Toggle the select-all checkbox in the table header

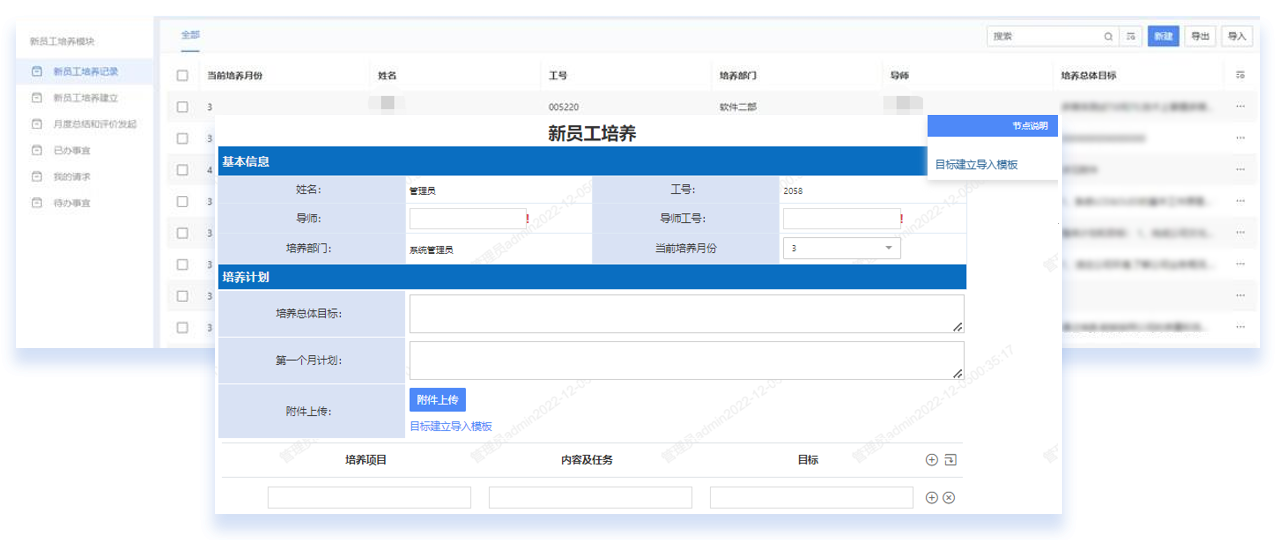[x=182, y=75]
